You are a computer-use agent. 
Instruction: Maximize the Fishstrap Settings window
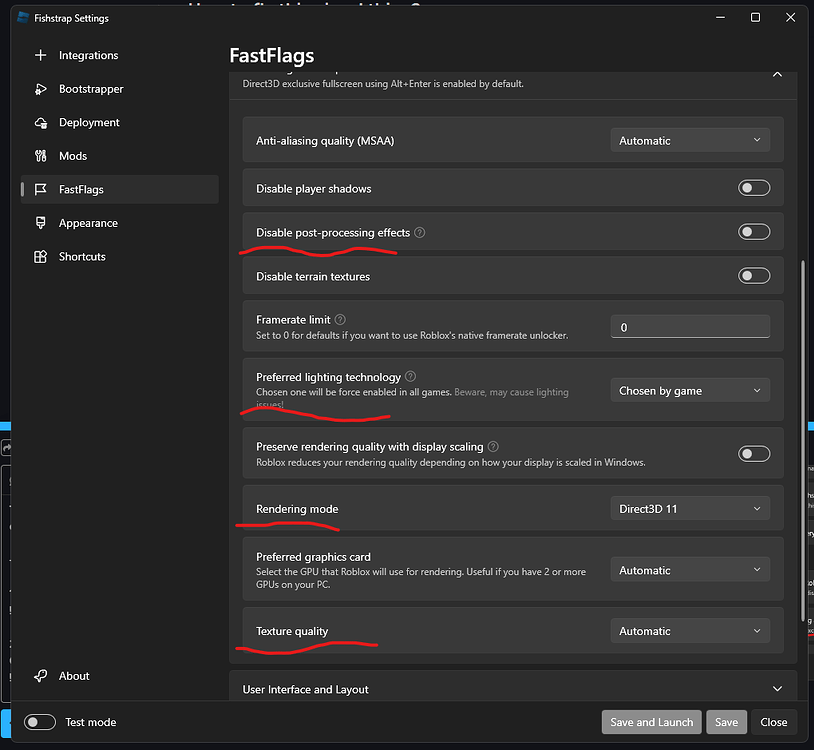tap(755, 18)
